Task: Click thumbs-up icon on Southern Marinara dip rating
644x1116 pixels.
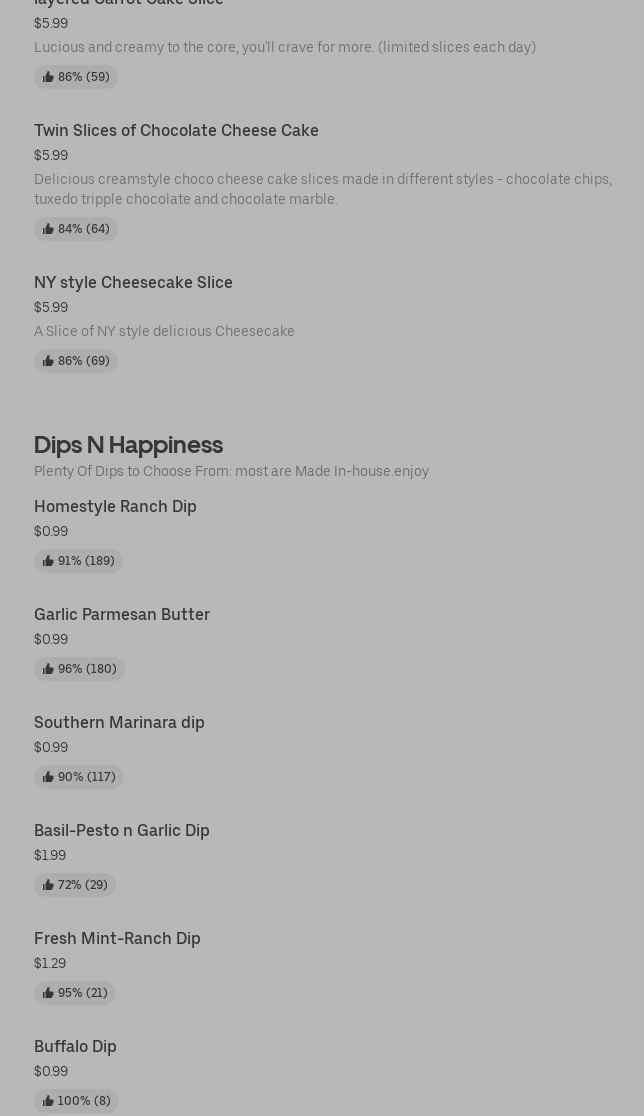Action: click(48, 777)
